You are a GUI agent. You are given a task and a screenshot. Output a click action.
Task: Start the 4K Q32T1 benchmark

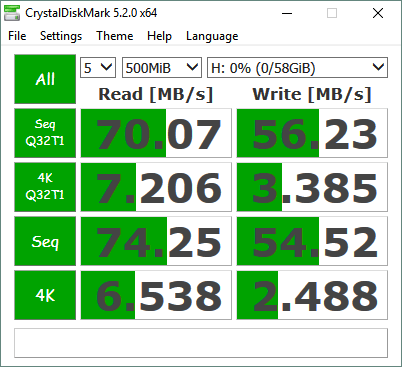[45, 187]
